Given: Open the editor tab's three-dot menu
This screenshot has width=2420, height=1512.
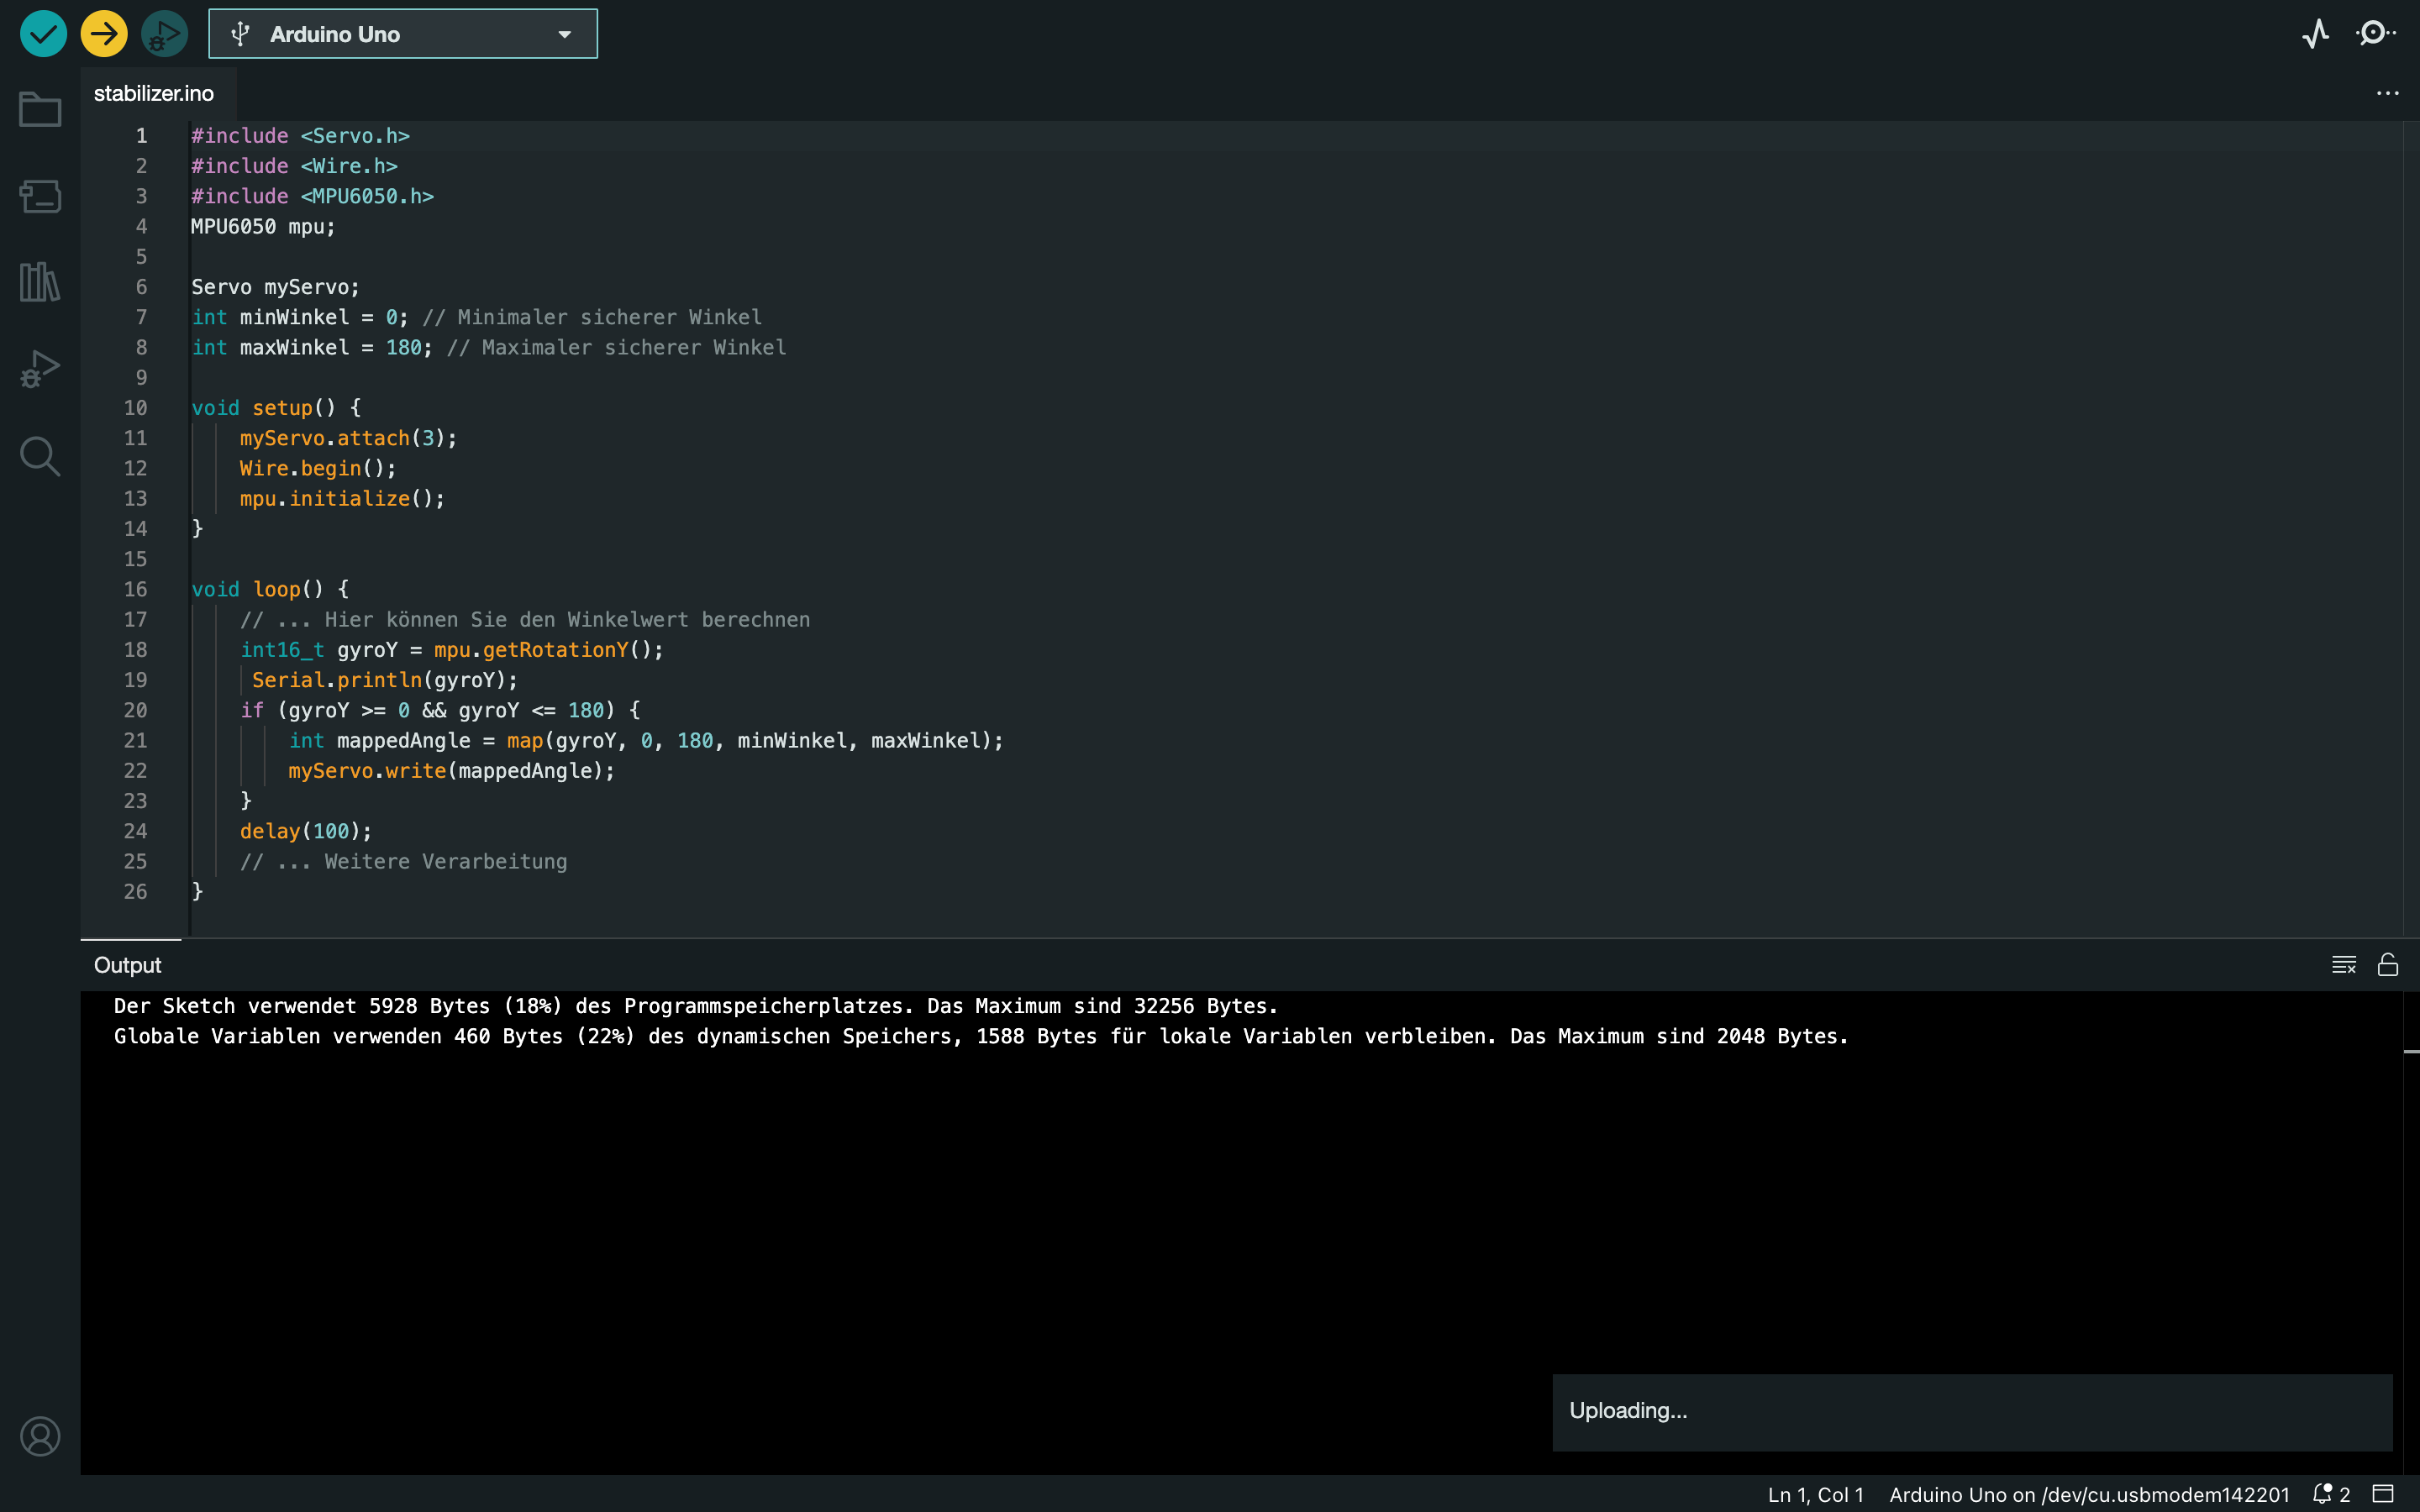Looking at the screenshot, I should tap(2387, 93).
